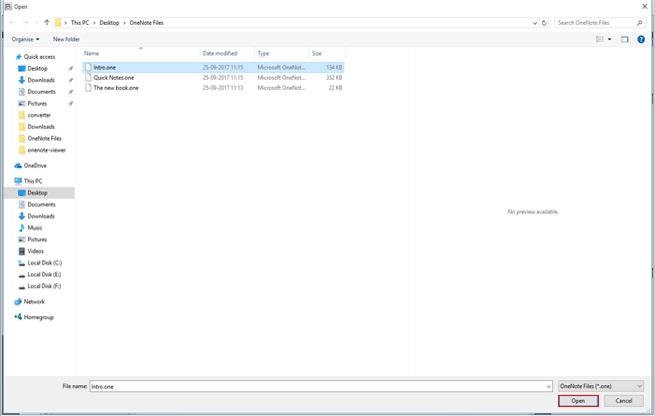
Task: Open the help question mark icon
Action: coord(641,39)
